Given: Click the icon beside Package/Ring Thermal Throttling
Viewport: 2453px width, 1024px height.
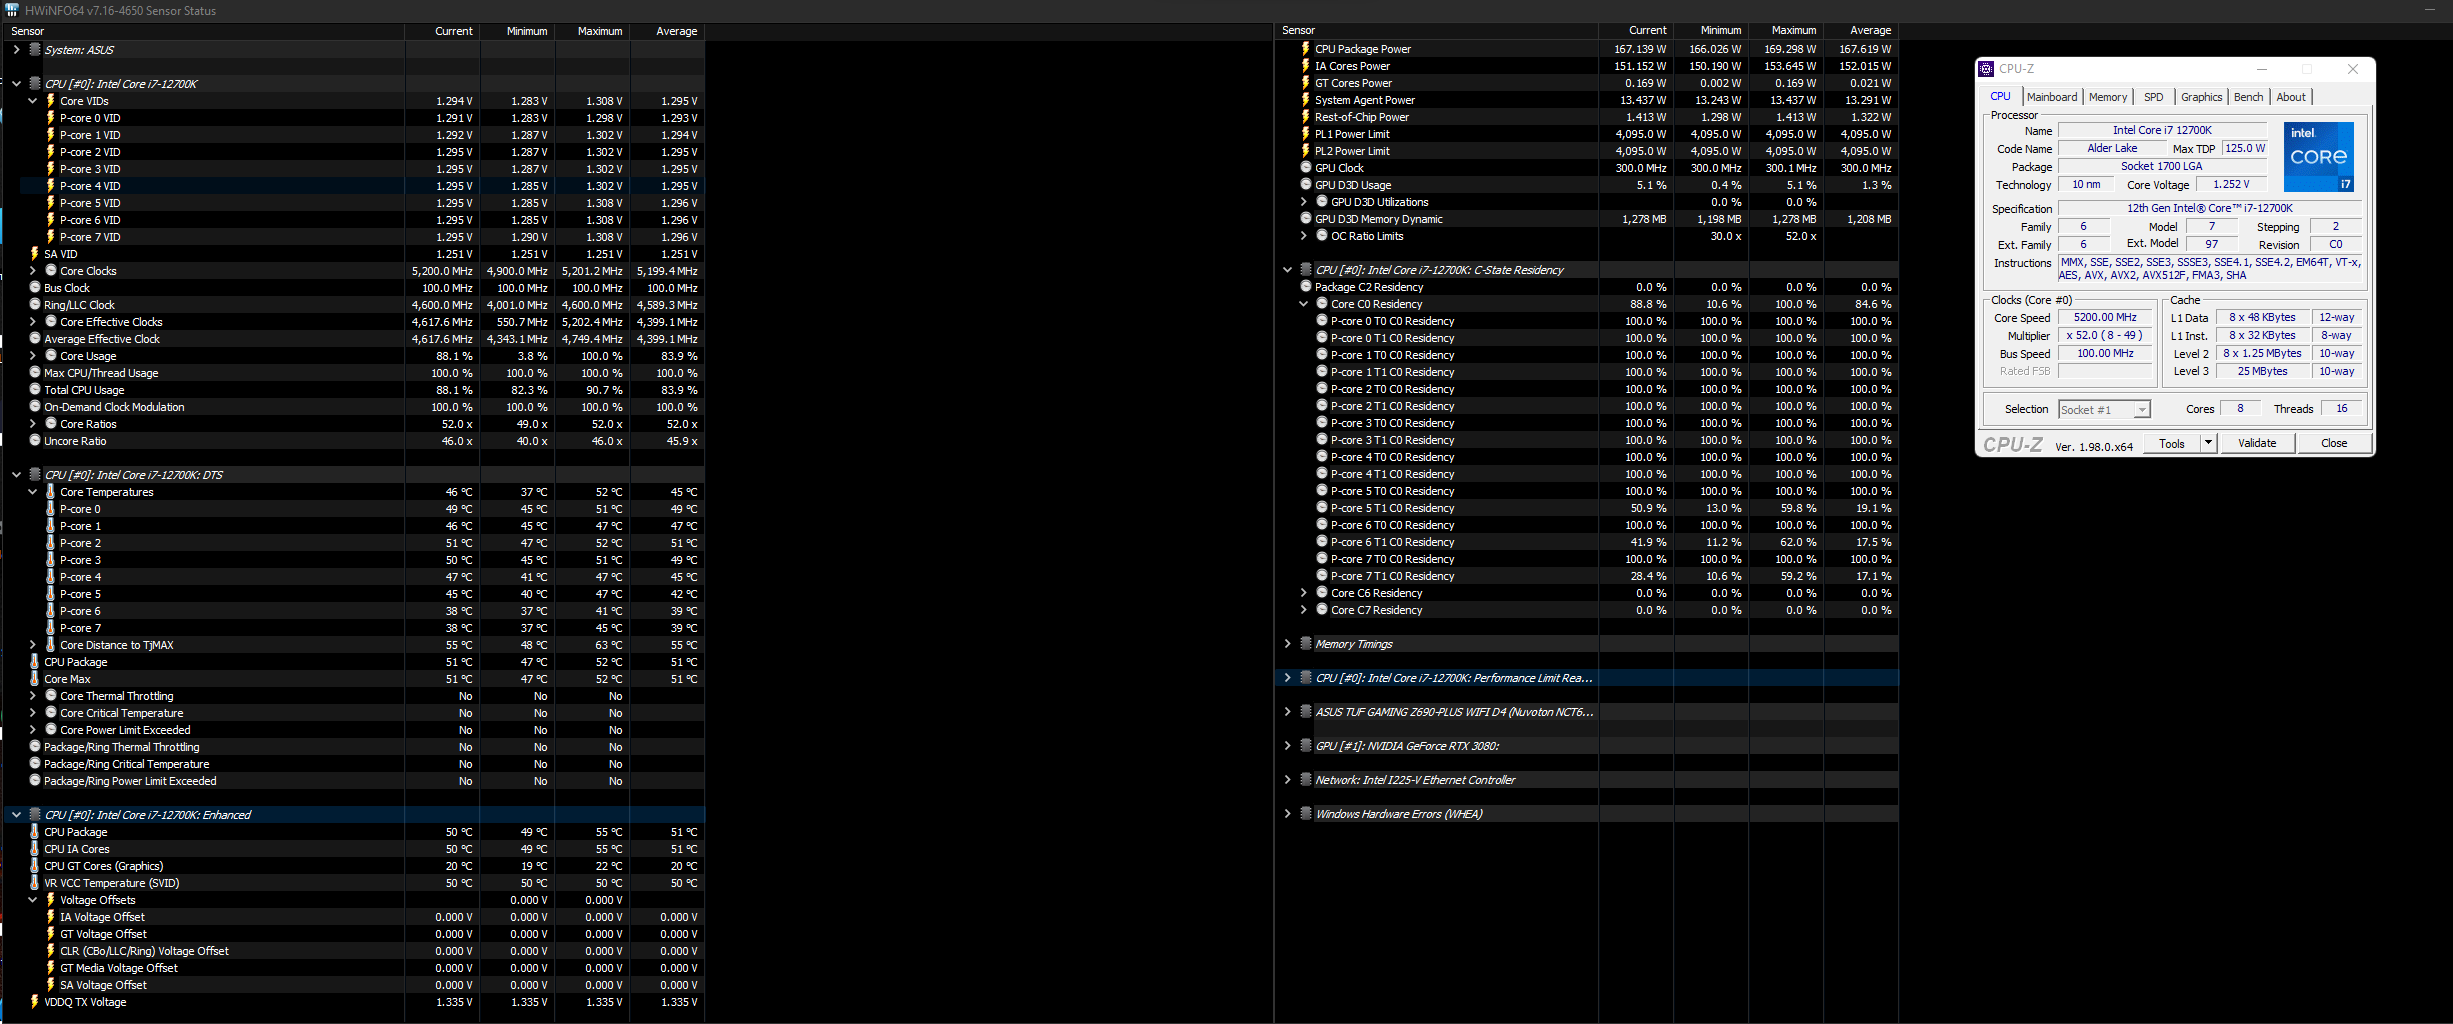Looking at the screenshot, I should (34, 747).
